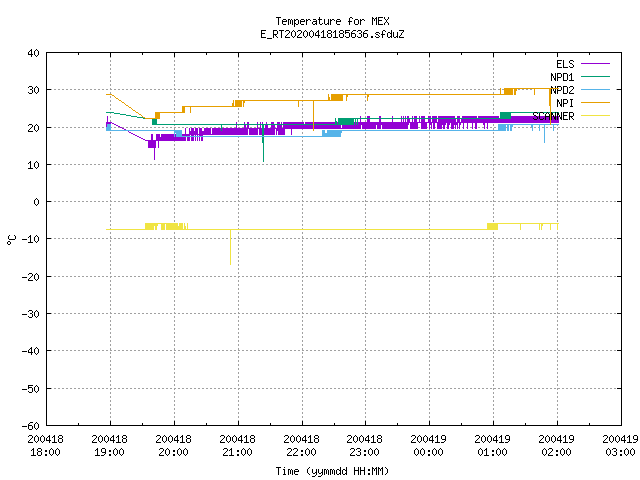
Task: Click the green NPD1 downward spike after 21:00
Action: tap(263, 145)
